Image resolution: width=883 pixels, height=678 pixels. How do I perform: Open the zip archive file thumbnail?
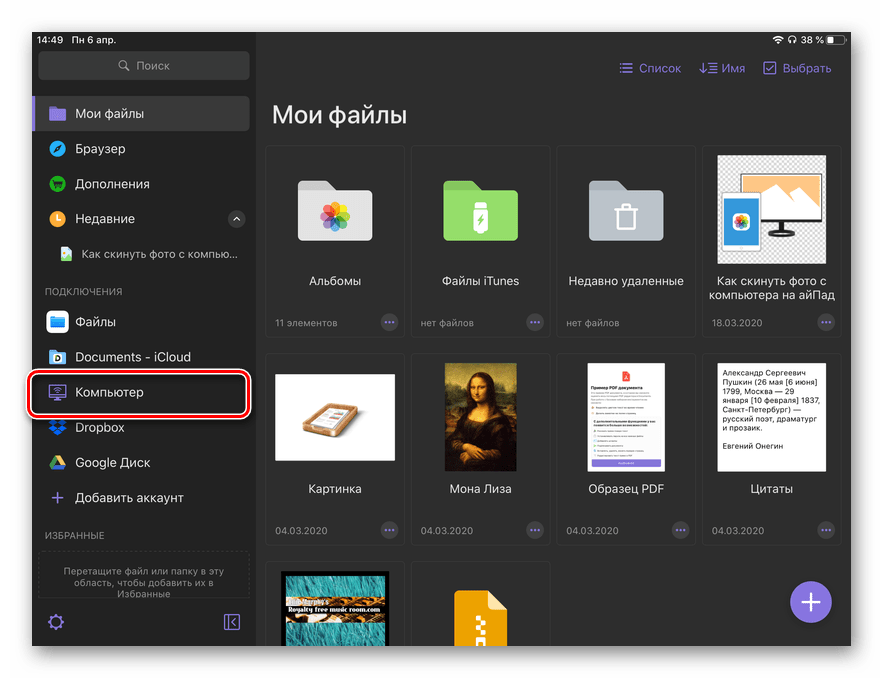480,618
